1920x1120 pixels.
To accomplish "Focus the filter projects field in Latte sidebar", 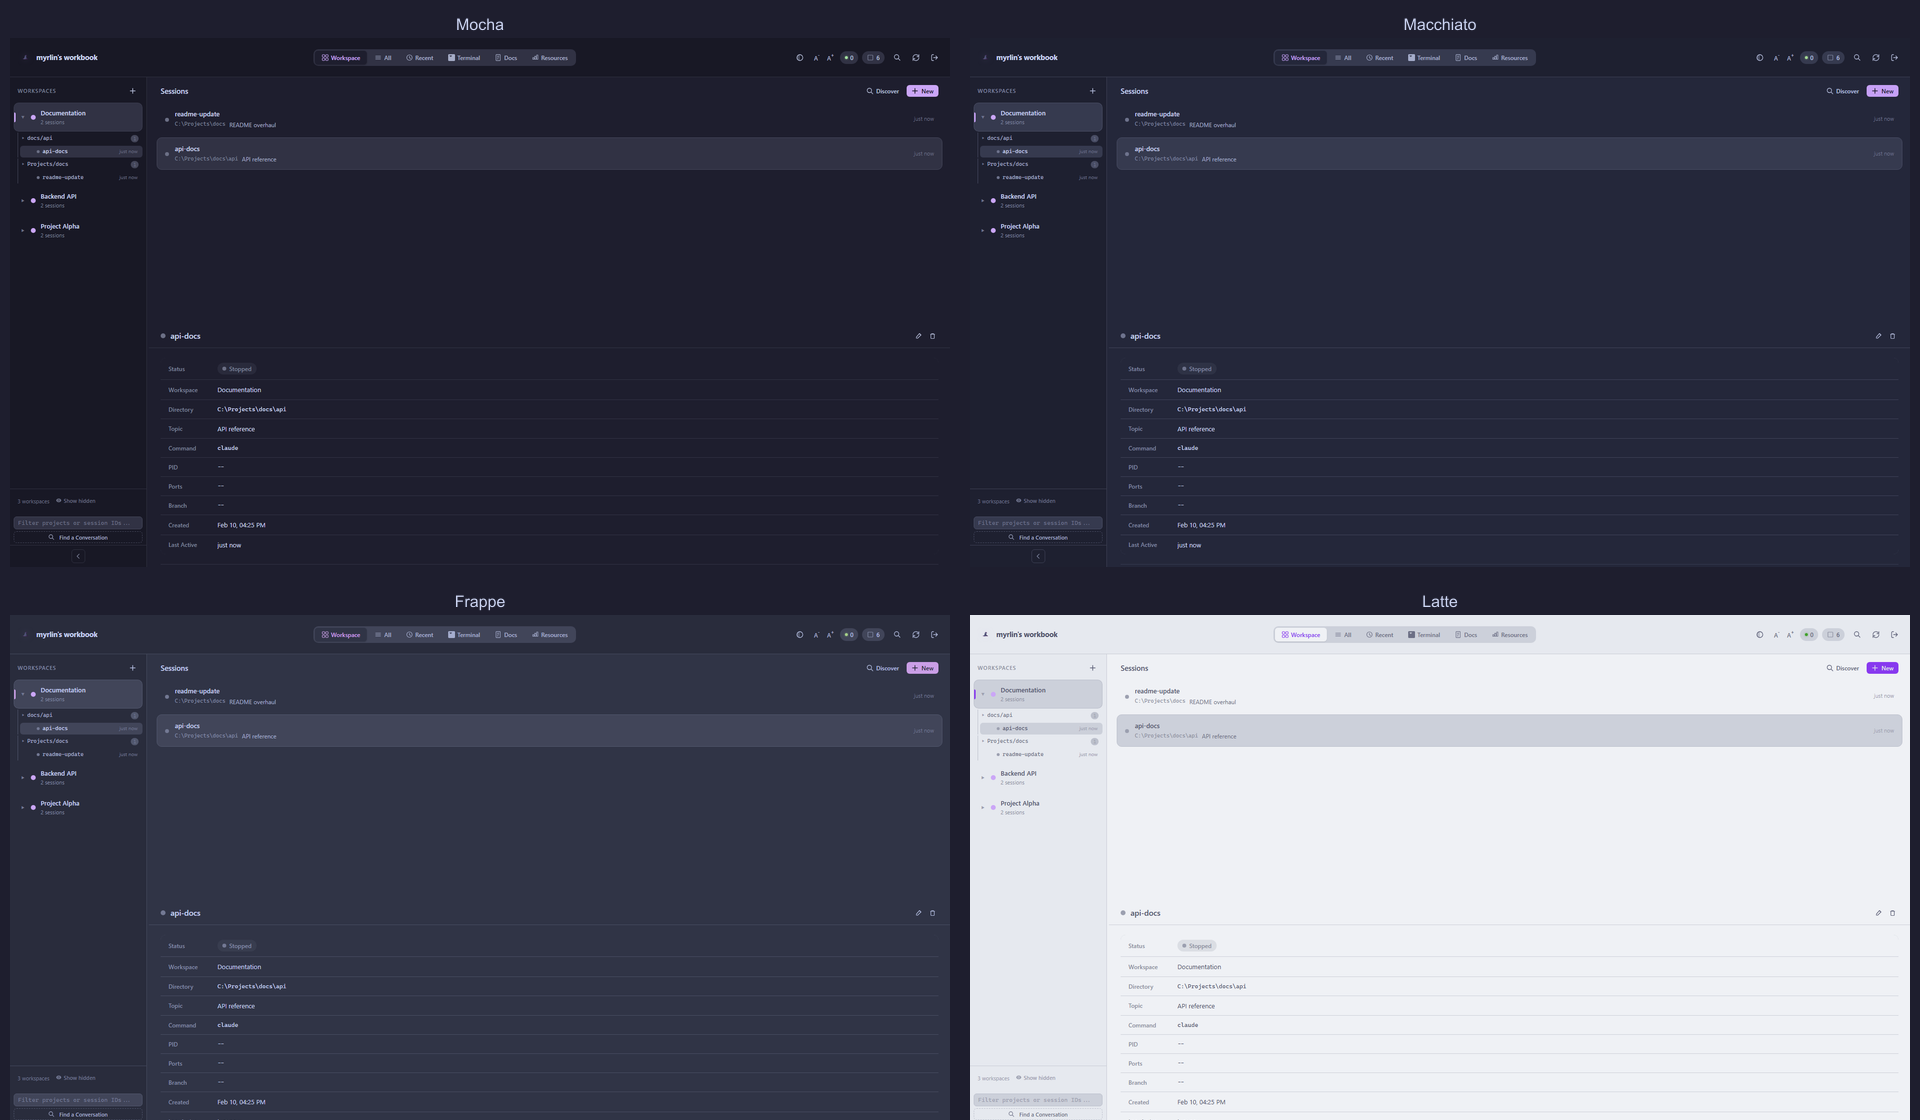I will pos(1038,1100).
